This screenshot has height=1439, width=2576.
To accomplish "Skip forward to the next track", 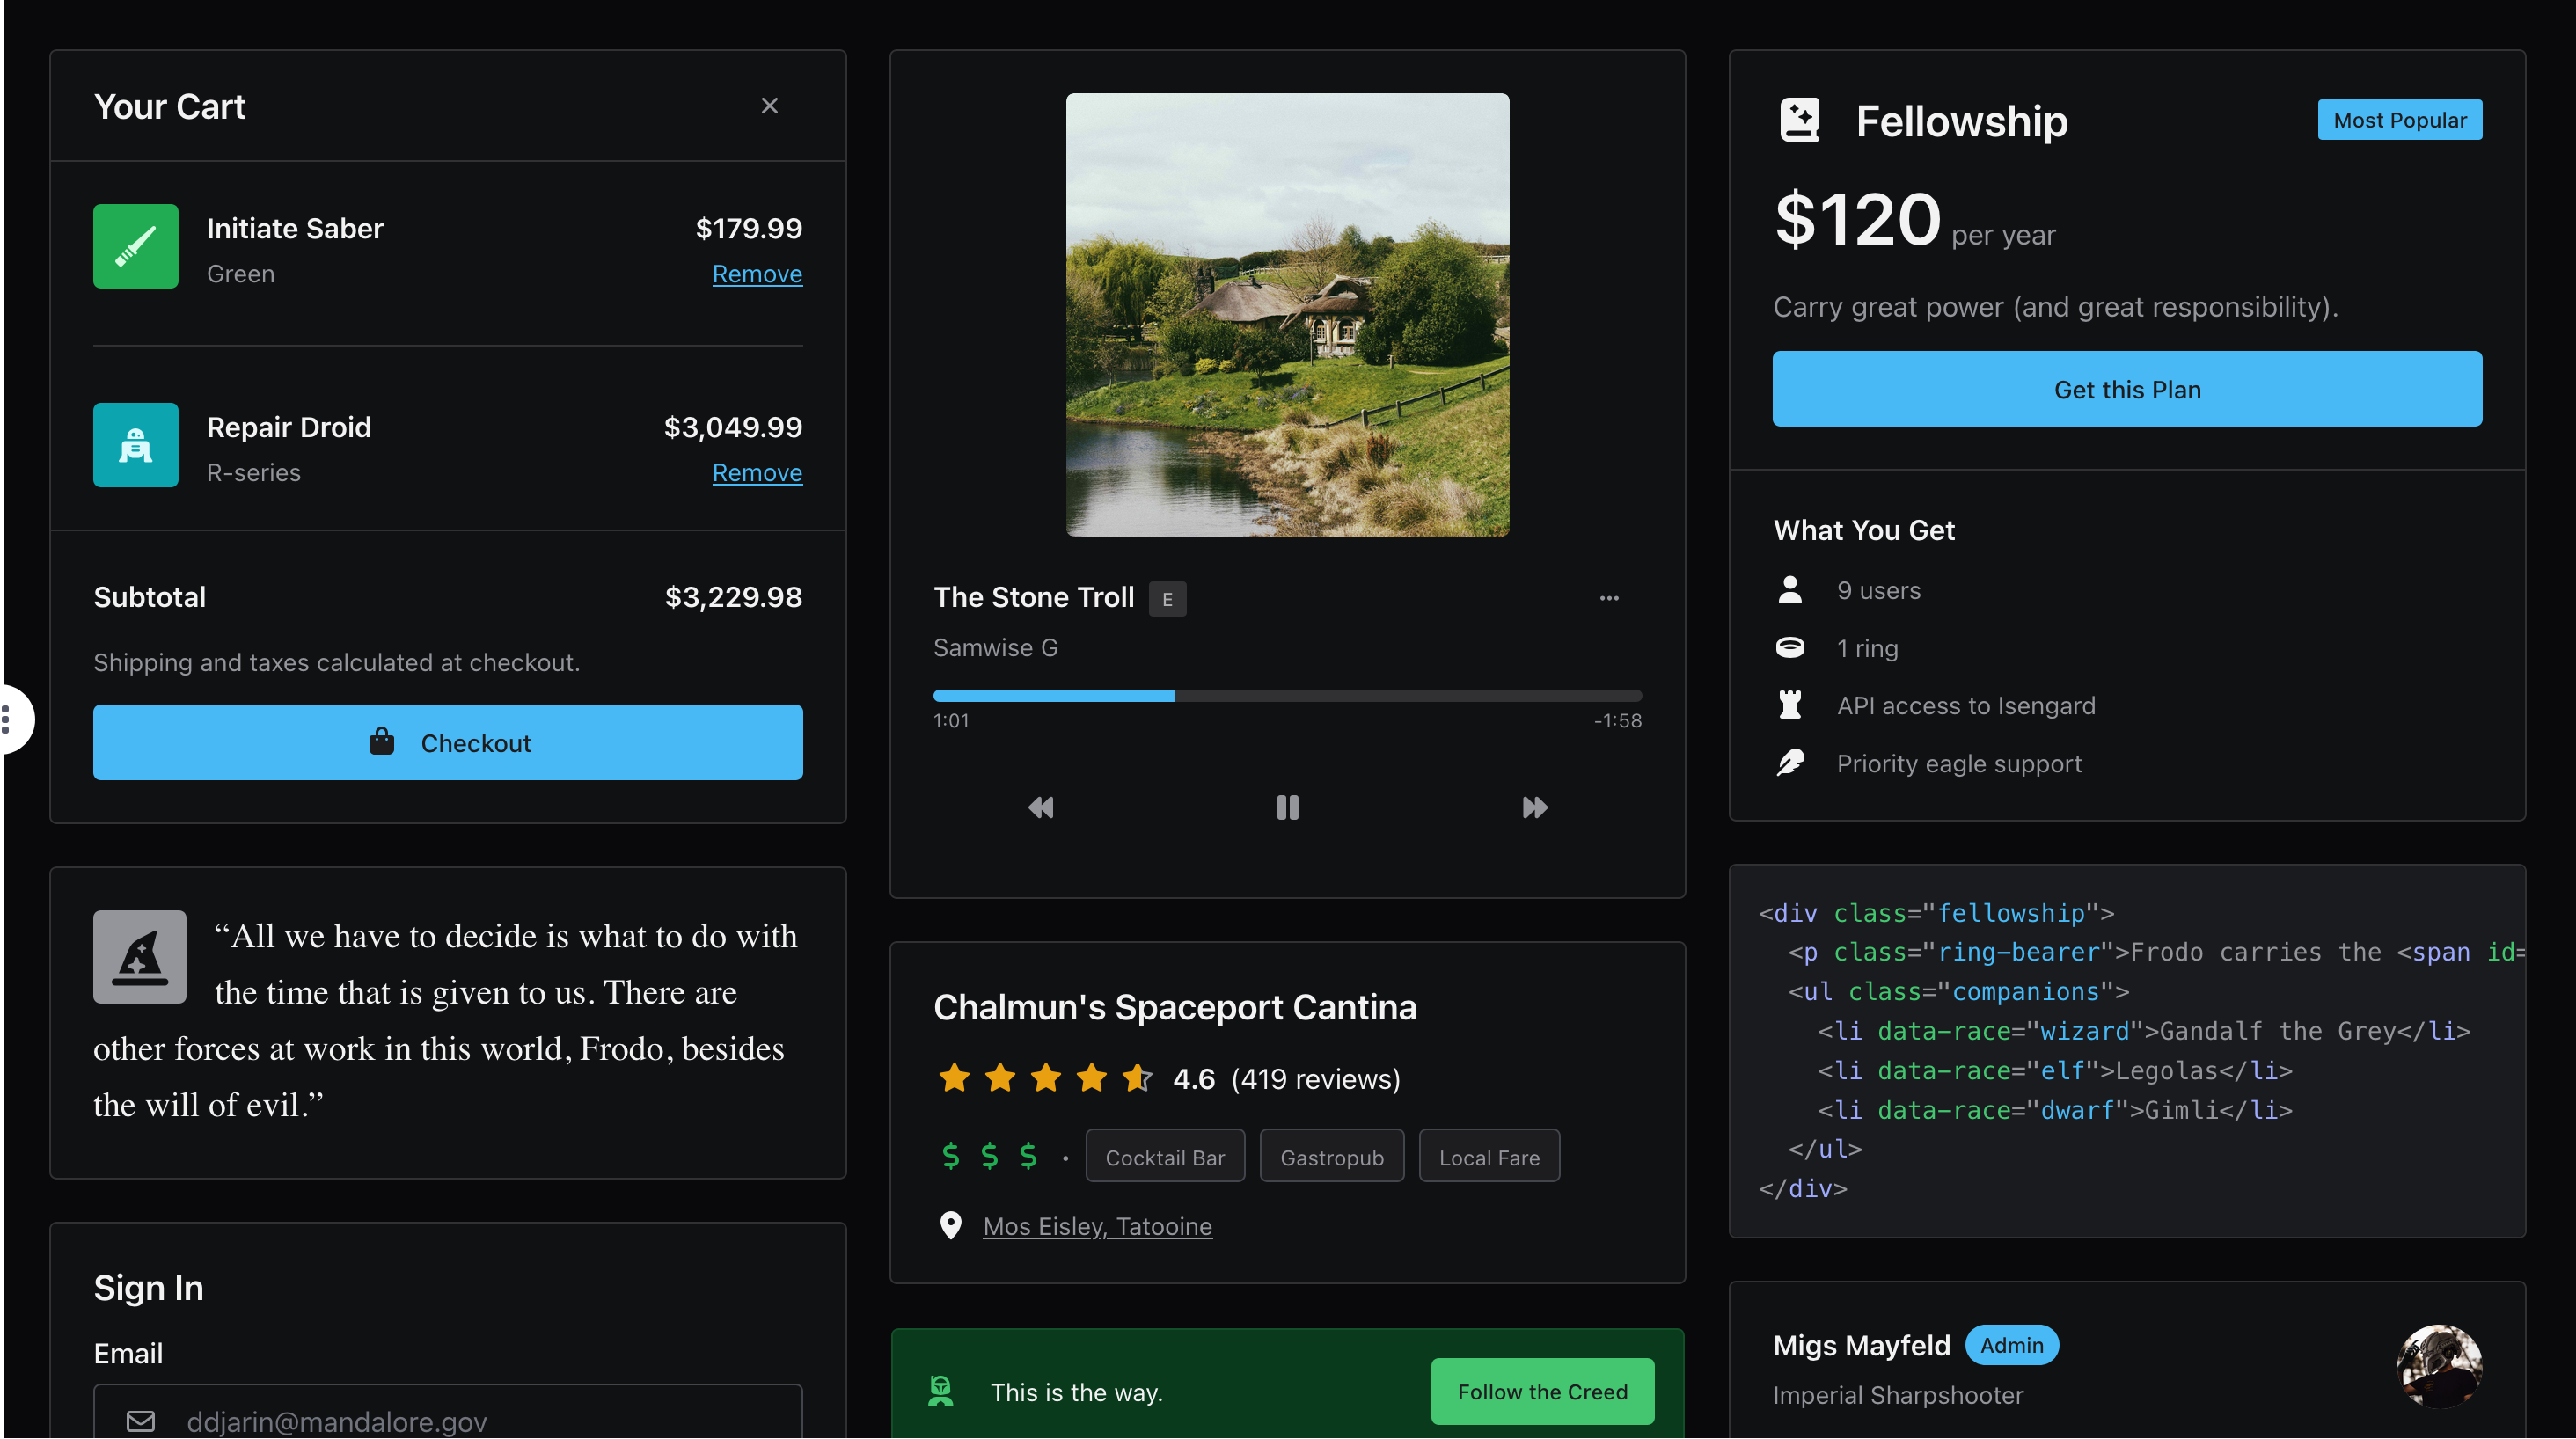I will 1535,808.
